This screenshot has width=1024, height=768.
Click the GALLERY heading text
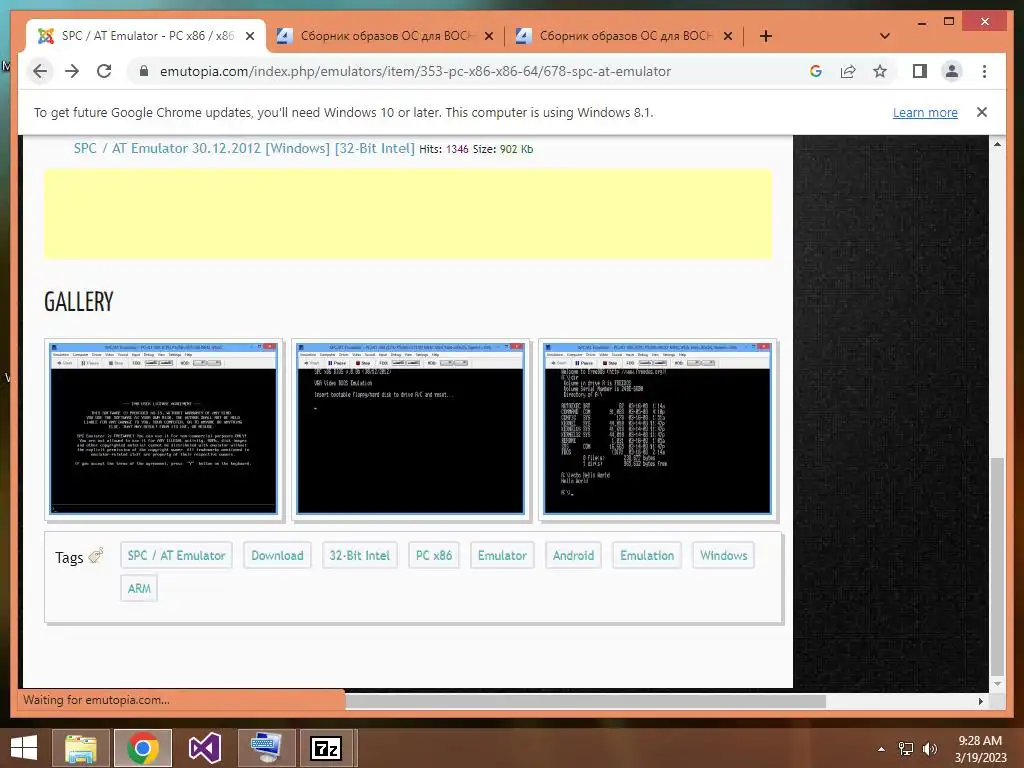79,302
